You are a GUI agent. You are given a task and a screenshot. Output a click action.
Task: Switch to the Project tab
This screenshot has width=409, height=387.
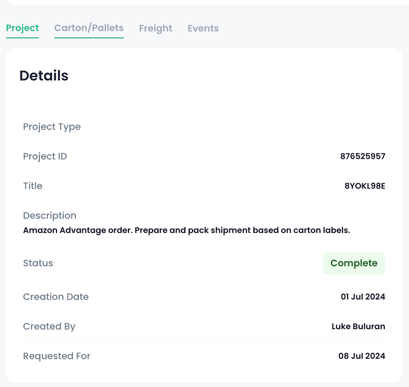(22, 28)
